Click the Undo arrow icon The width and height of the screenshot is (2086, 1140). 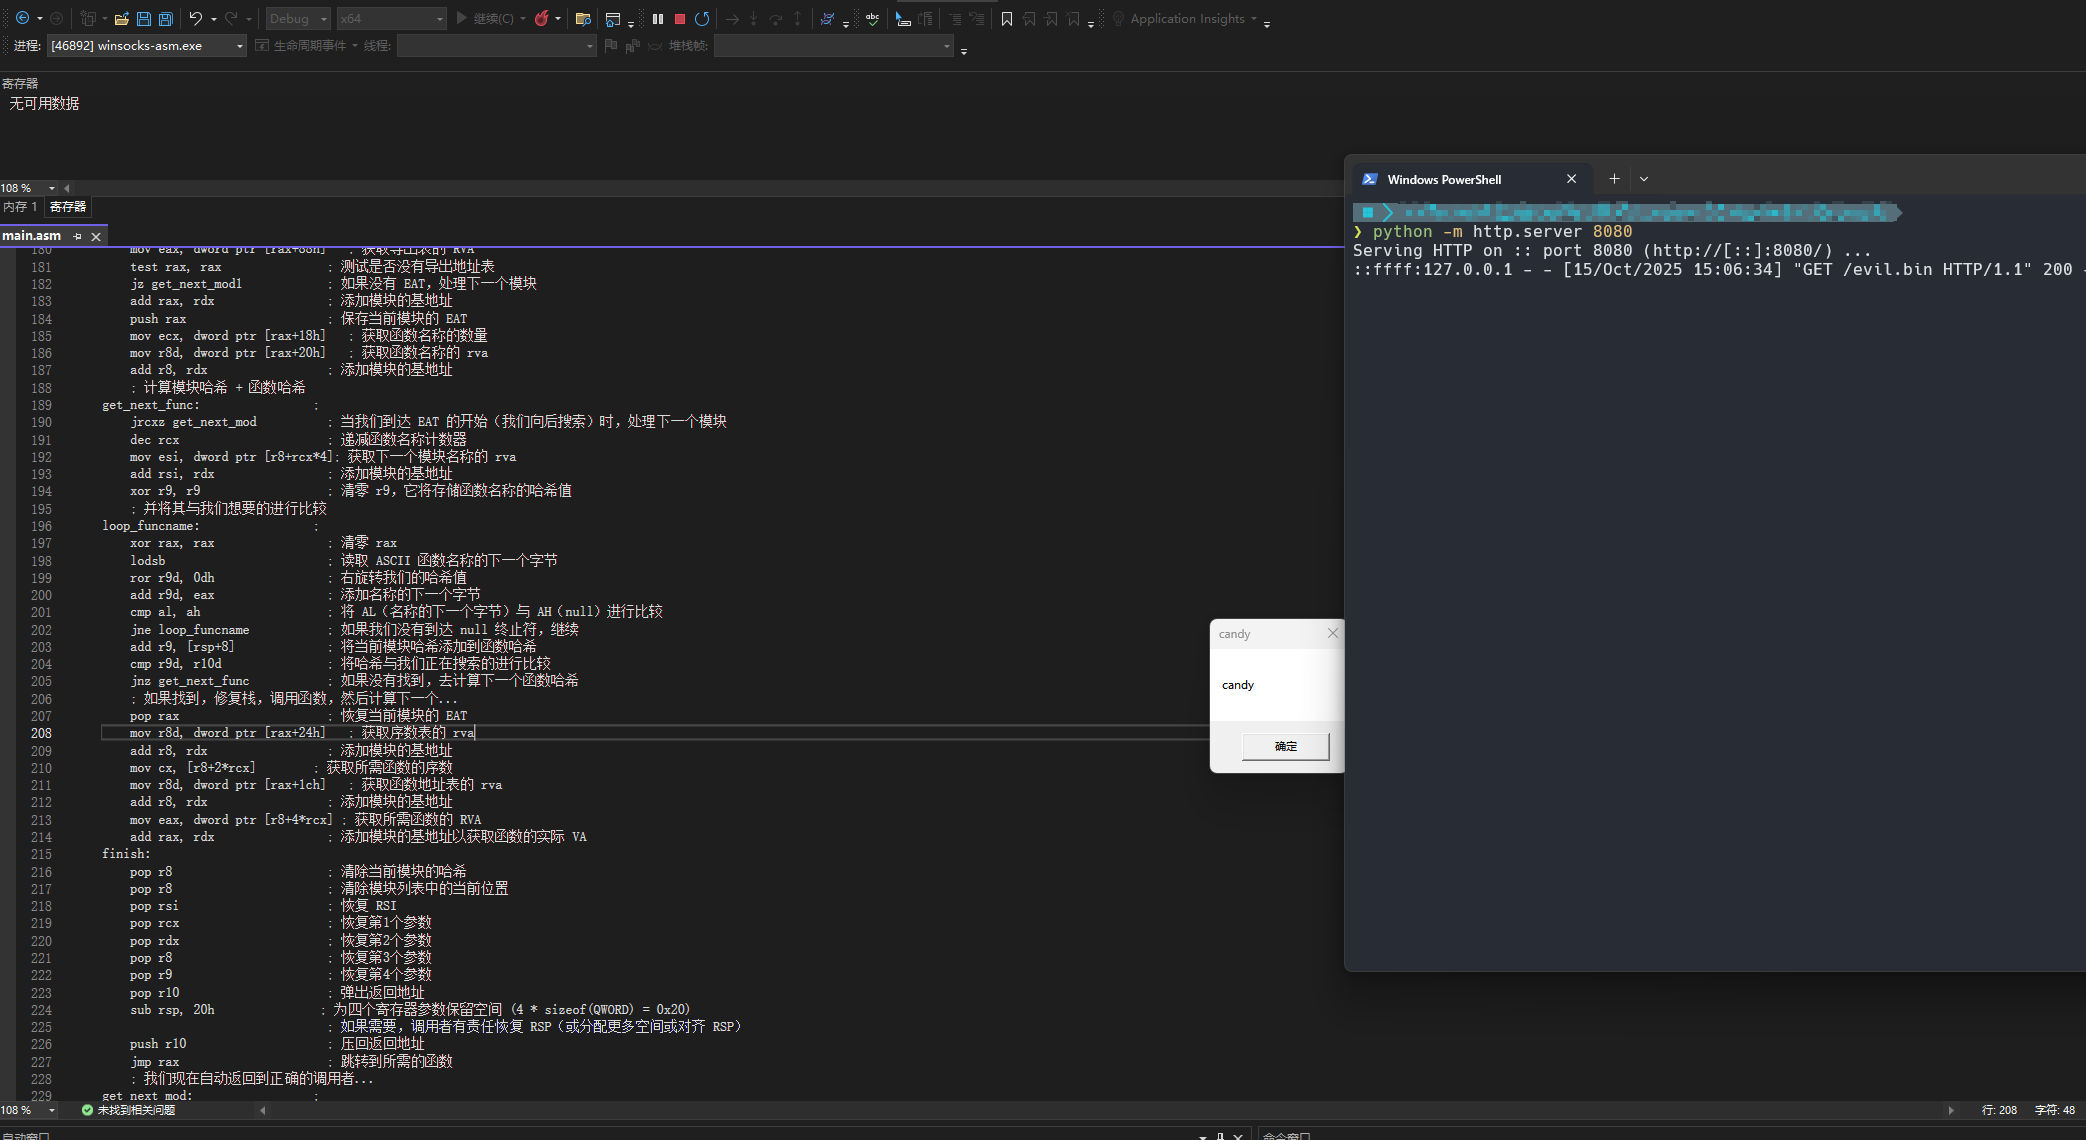coord(196,18)
